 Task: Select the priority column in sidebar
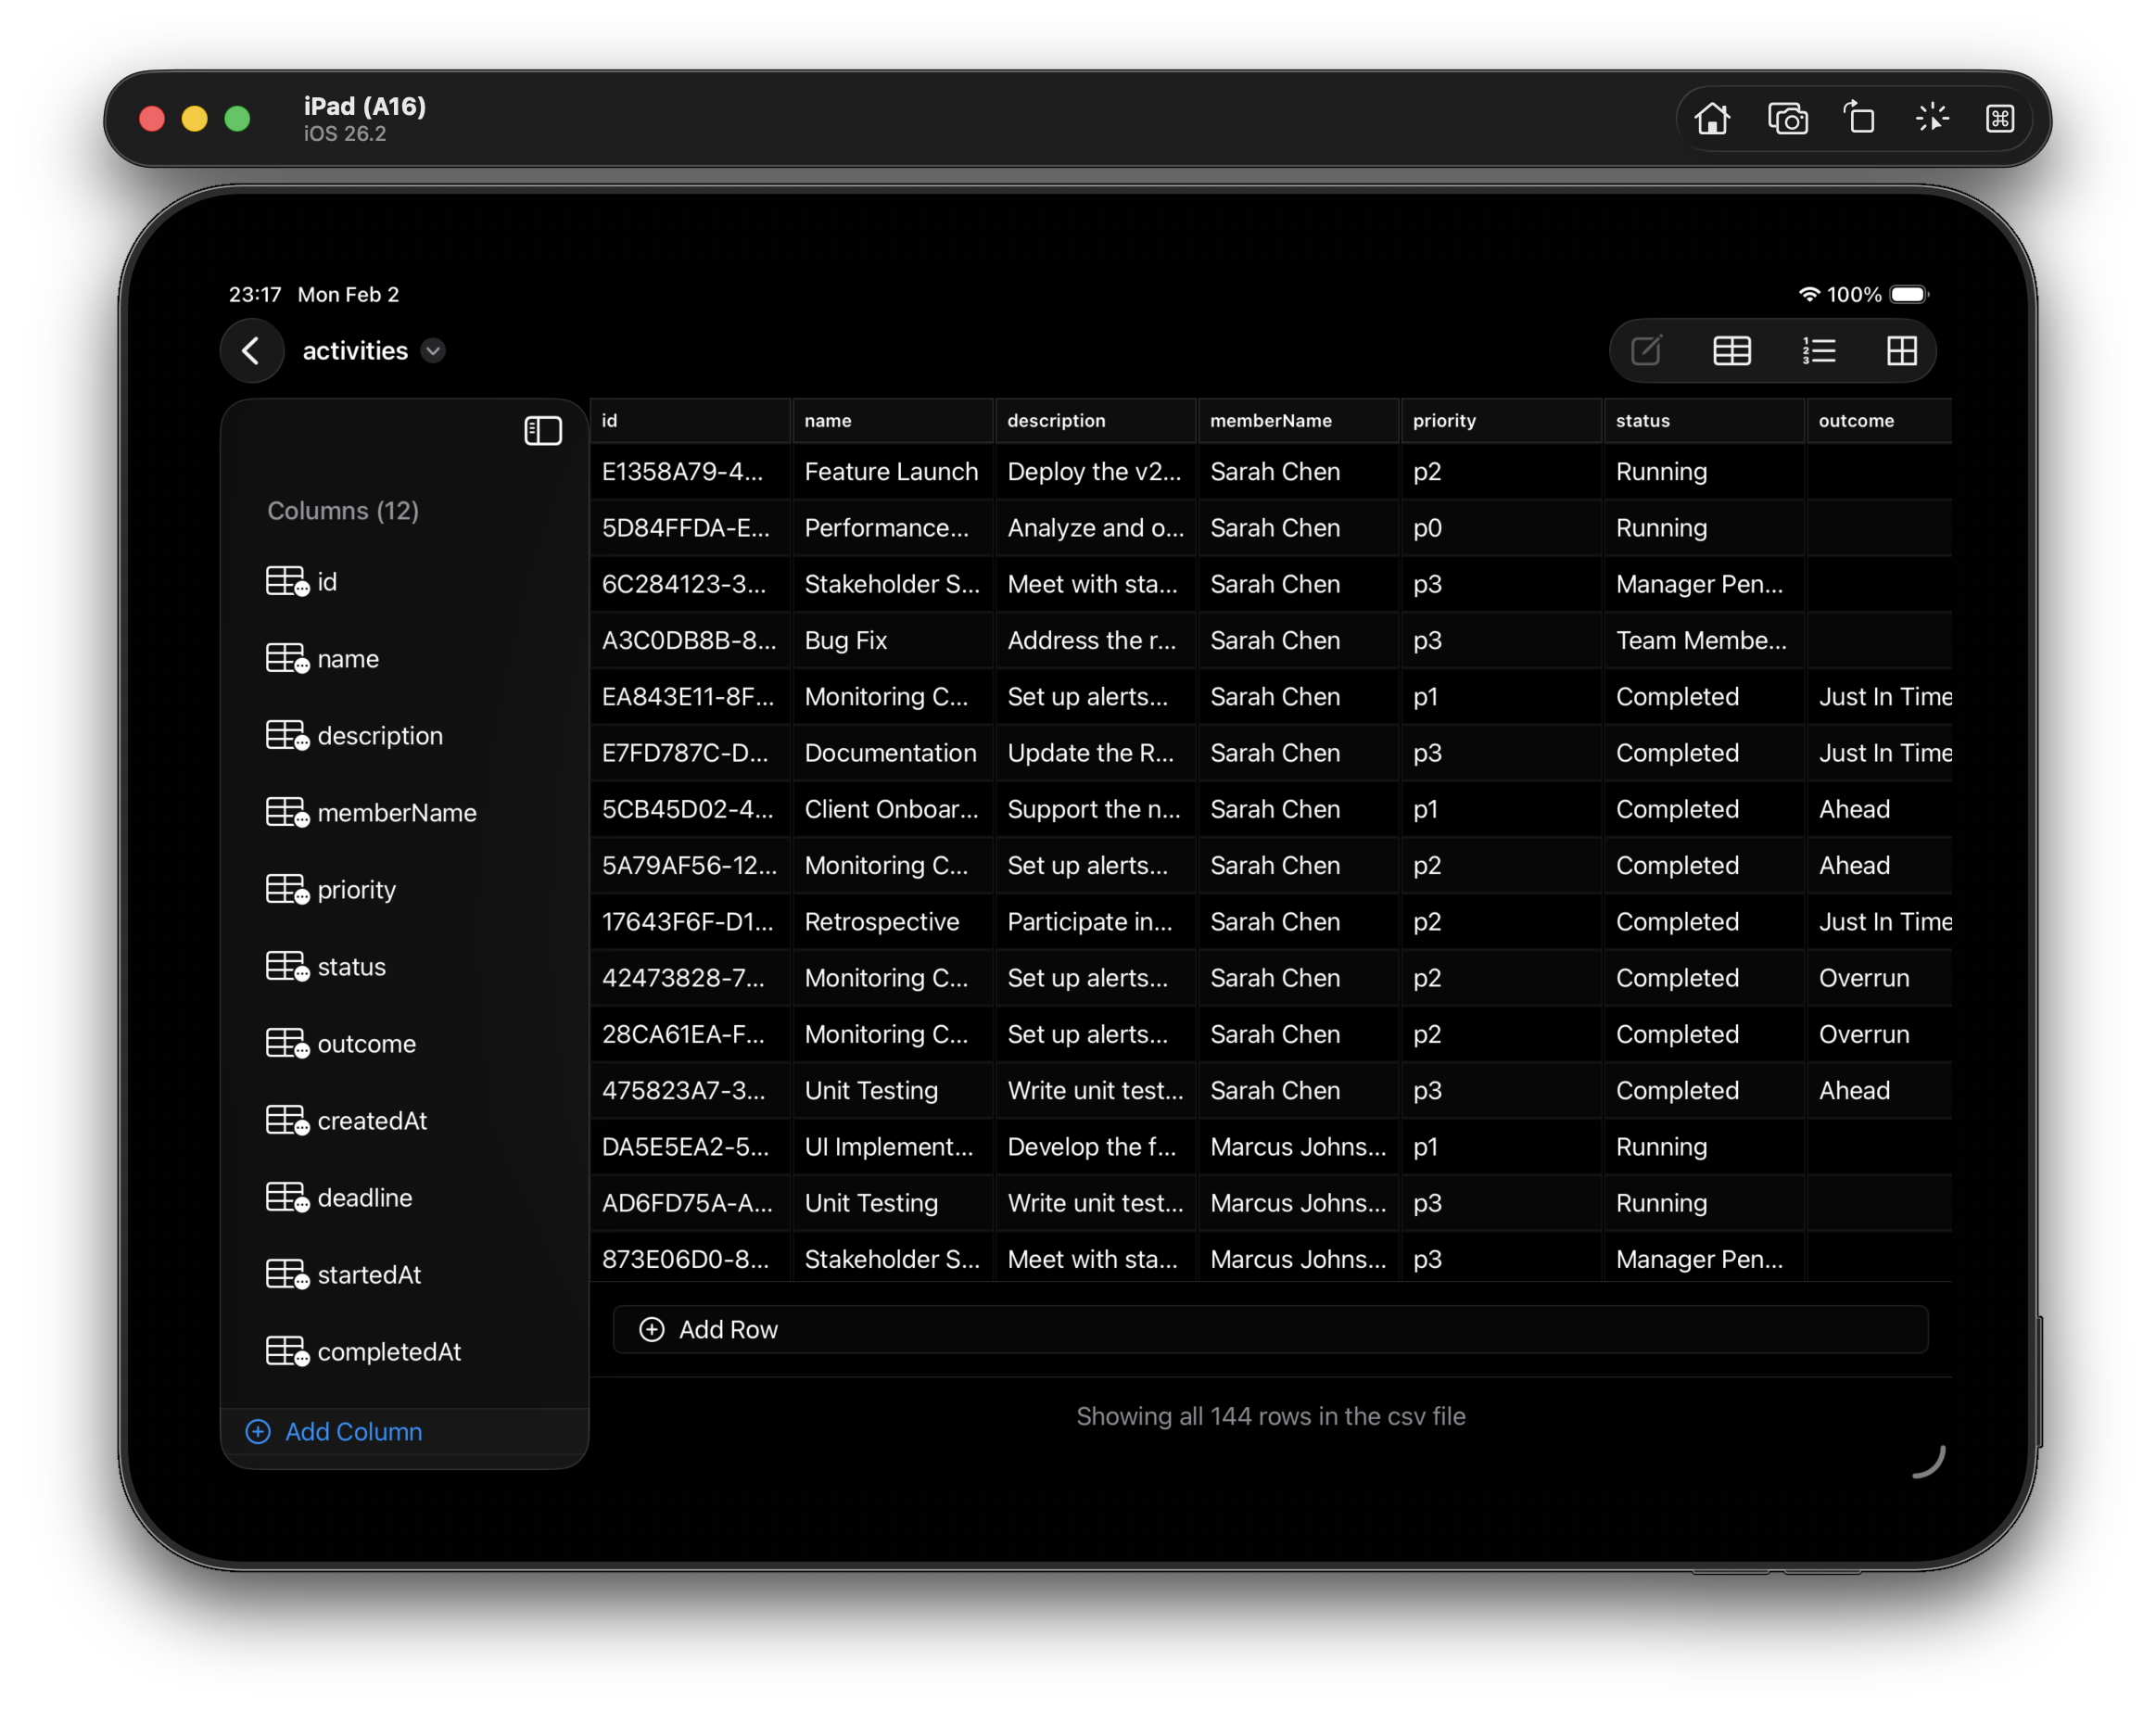click(x=356, y=889)
